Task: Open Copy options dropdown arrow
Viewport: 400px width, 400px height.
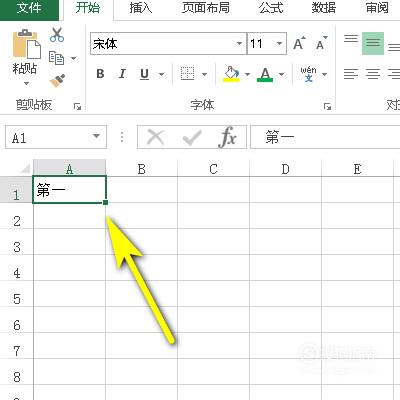Action: tap(73, 58)
